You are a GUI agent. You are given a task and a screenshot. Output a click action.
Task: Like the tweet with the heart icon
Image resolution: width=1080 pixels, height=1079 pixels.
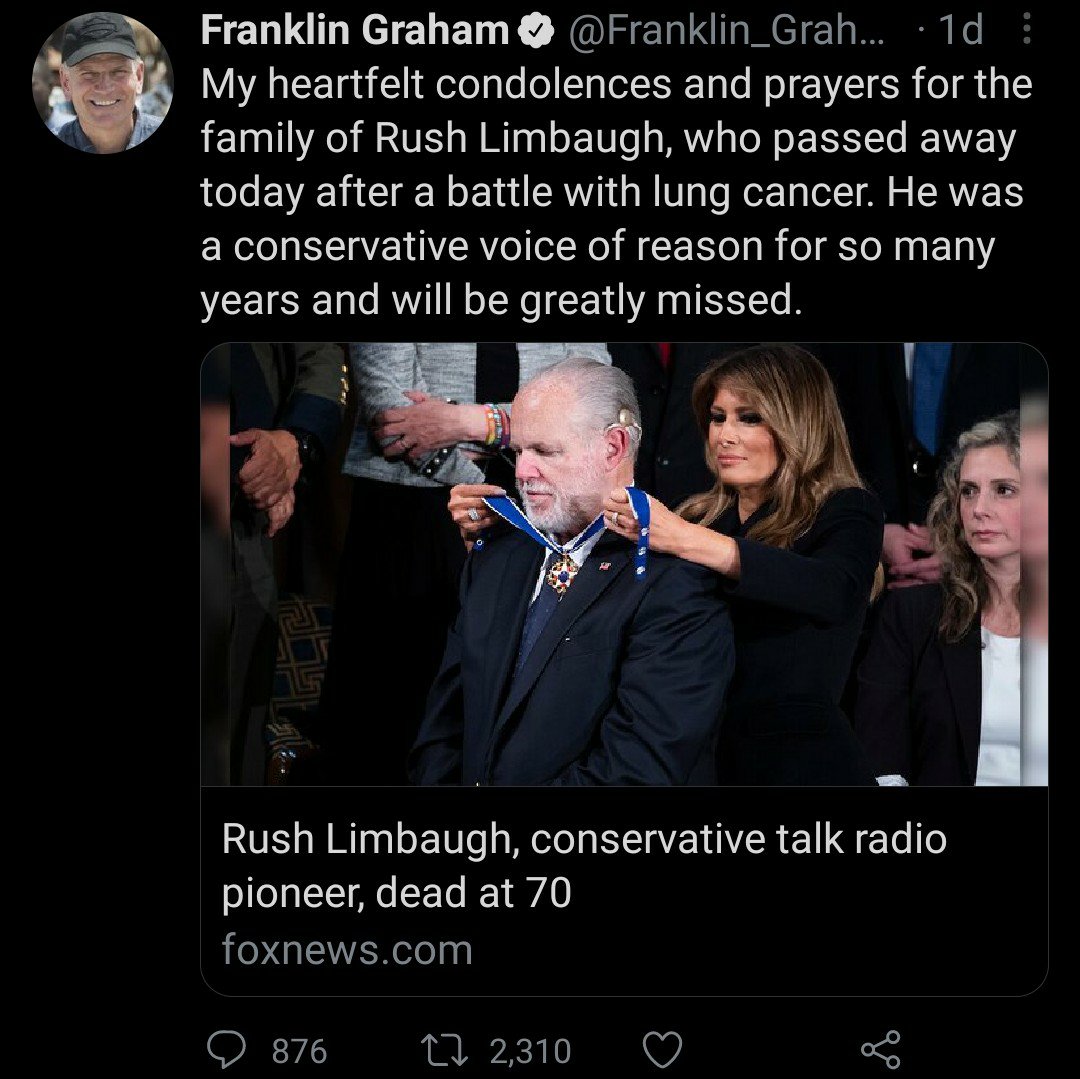coord(661,1050)
